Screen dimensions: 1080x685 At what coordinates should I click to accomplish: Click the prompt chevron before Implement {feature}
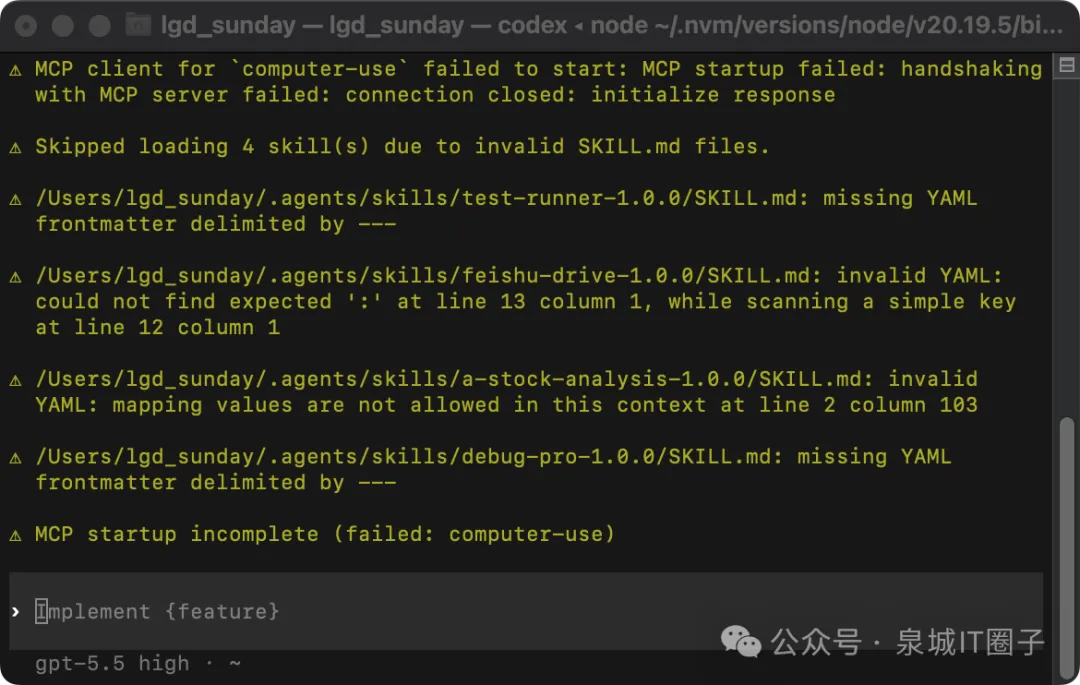coord(16,611)
